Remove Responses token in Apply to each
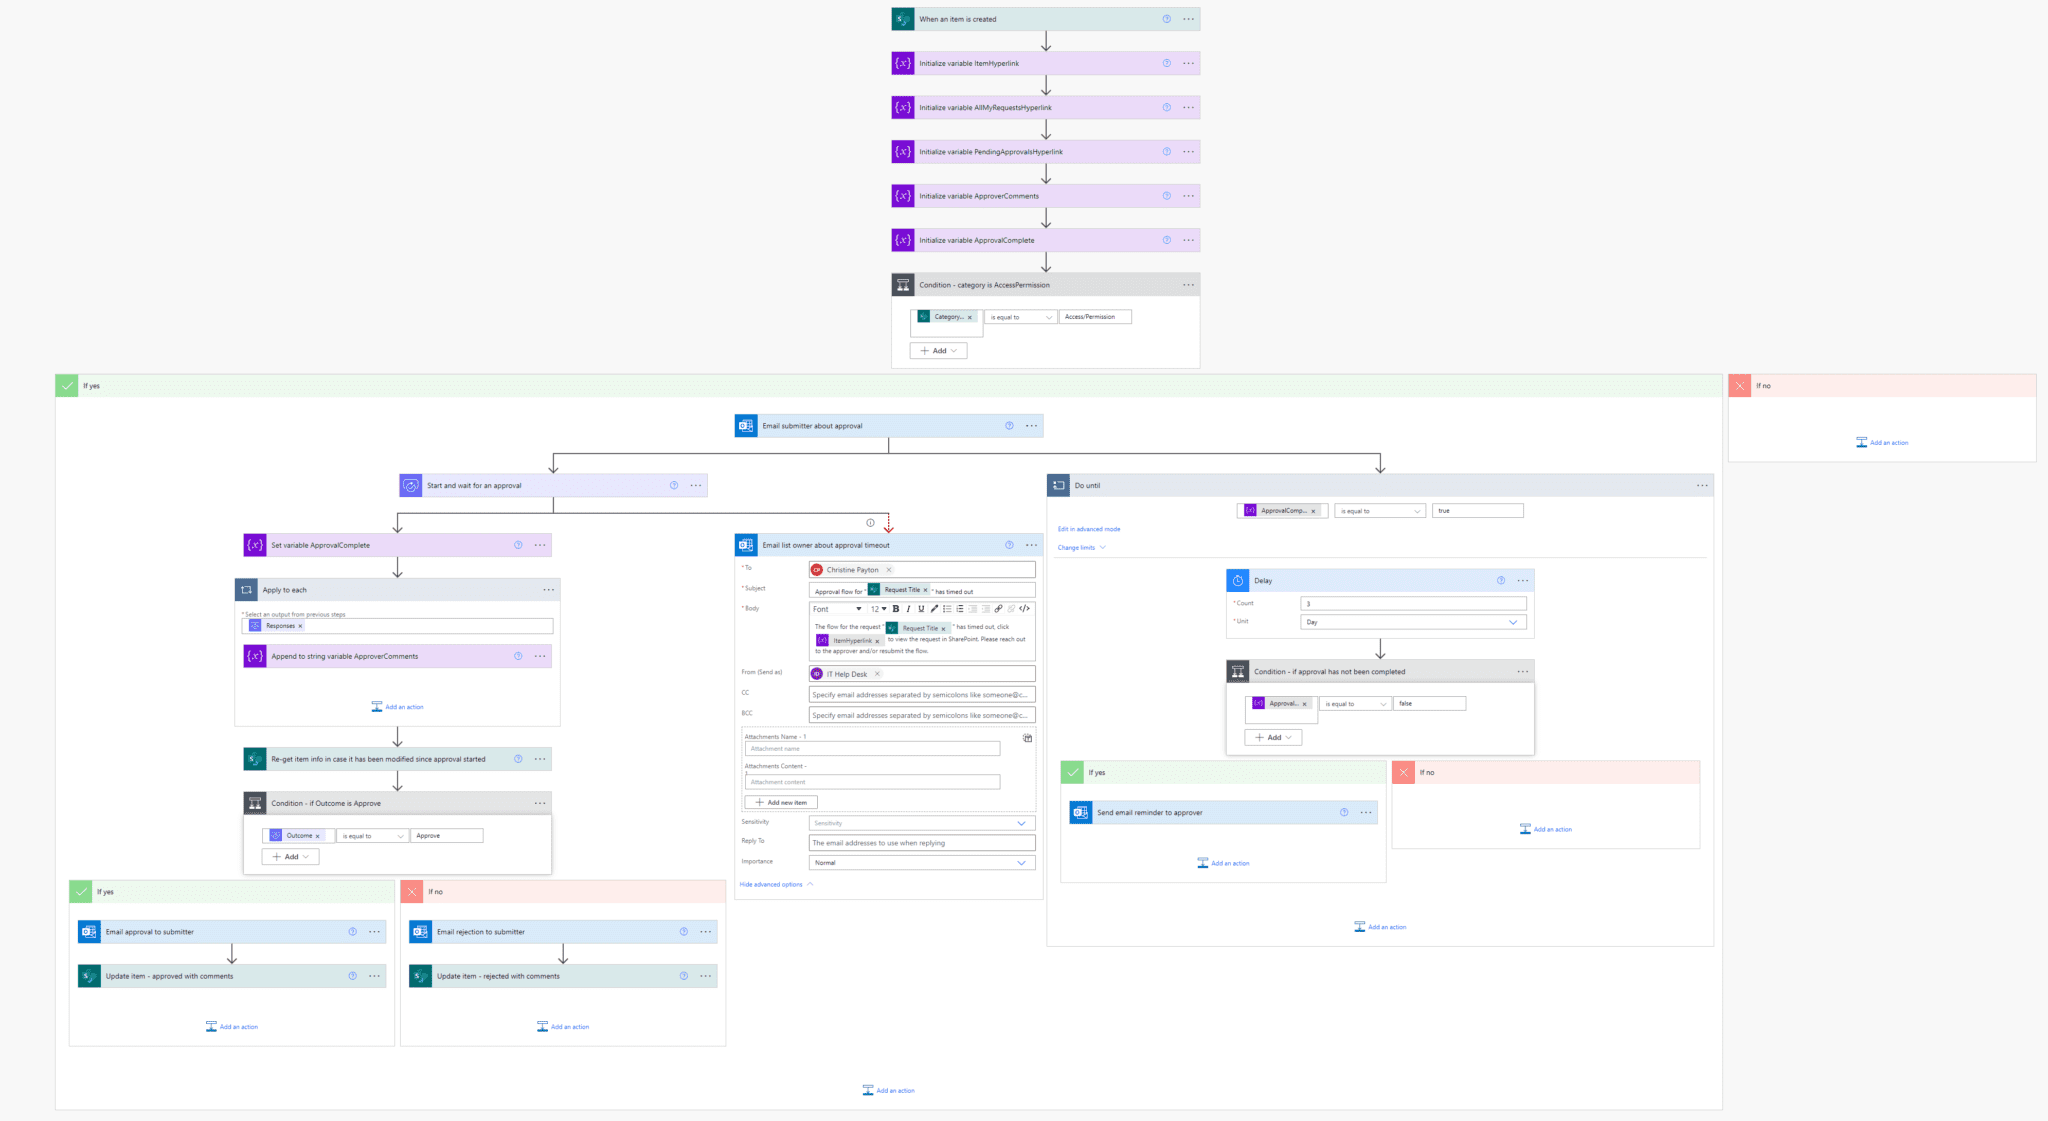Image resolution: width=2048 pixels, height=1121 pixels. 300,626
